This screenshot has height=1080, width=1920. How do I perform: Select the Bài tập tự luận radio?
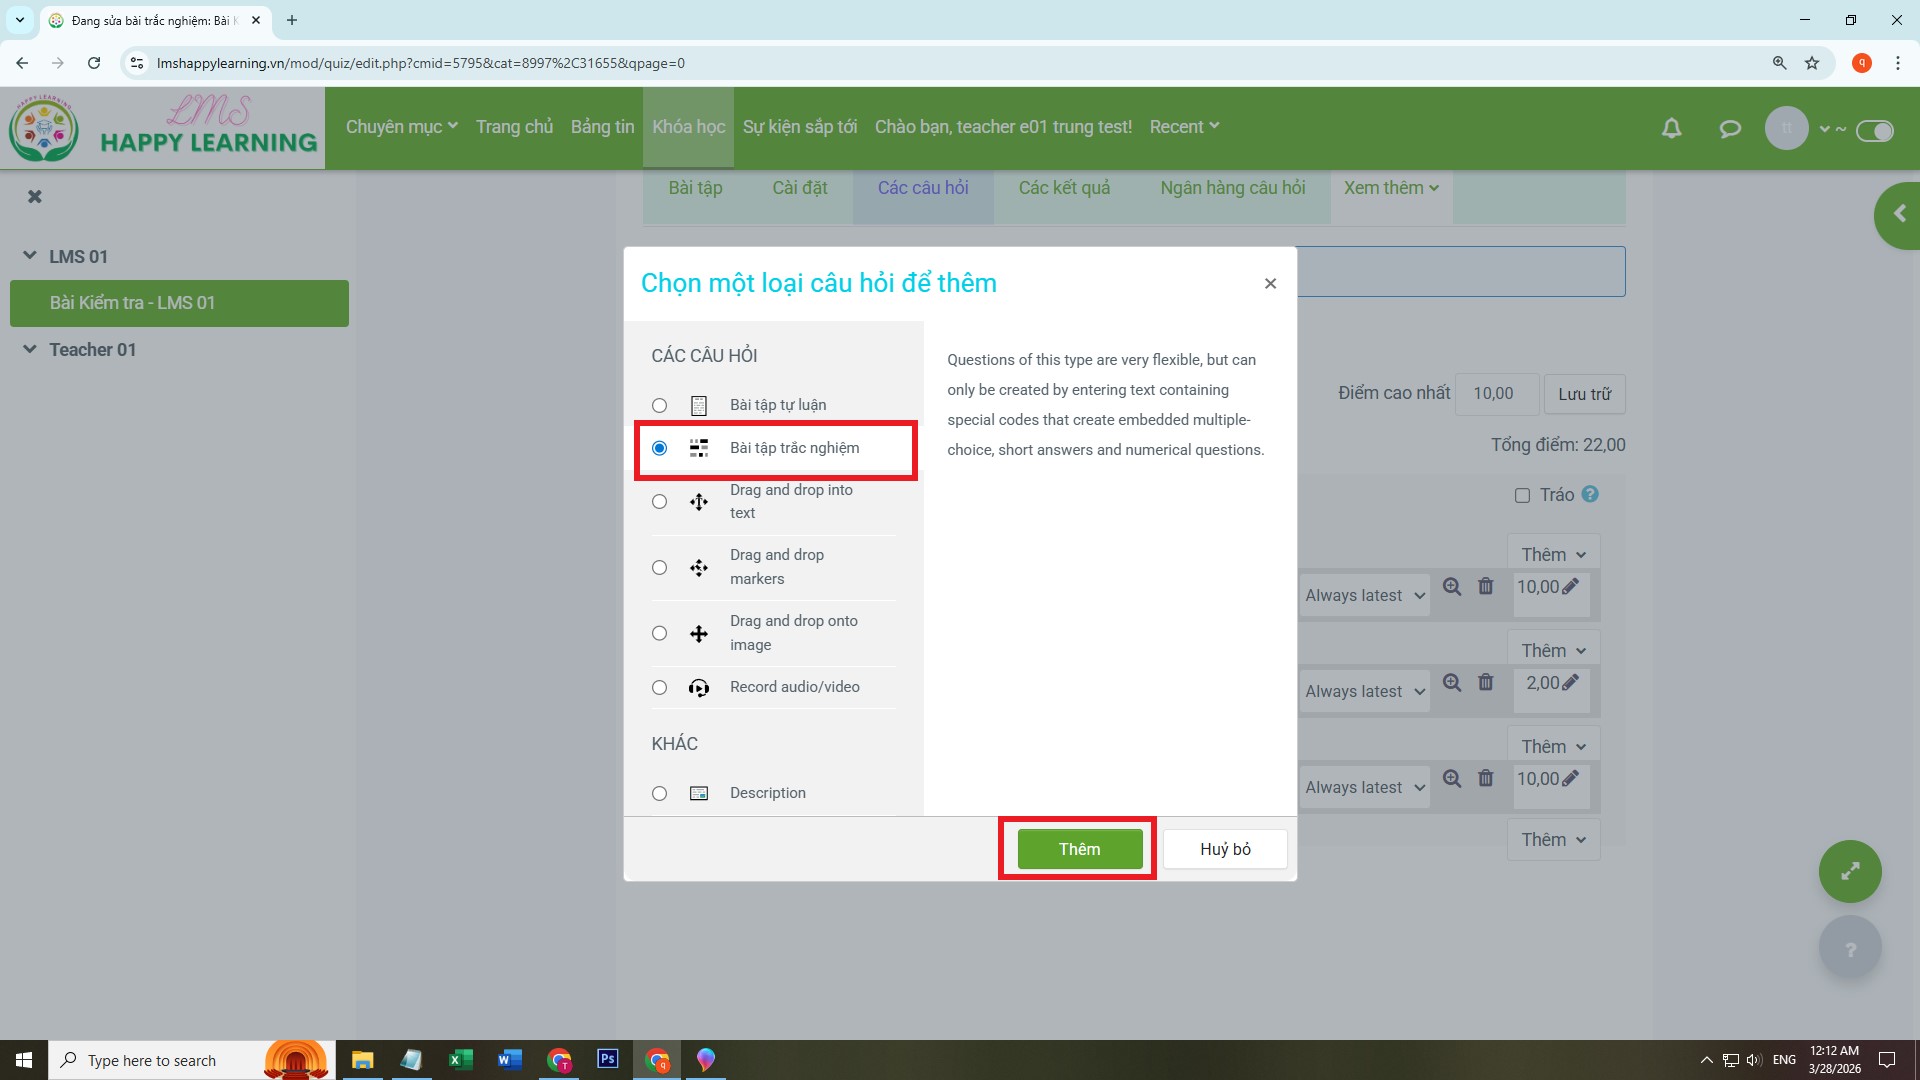(659, 405)
